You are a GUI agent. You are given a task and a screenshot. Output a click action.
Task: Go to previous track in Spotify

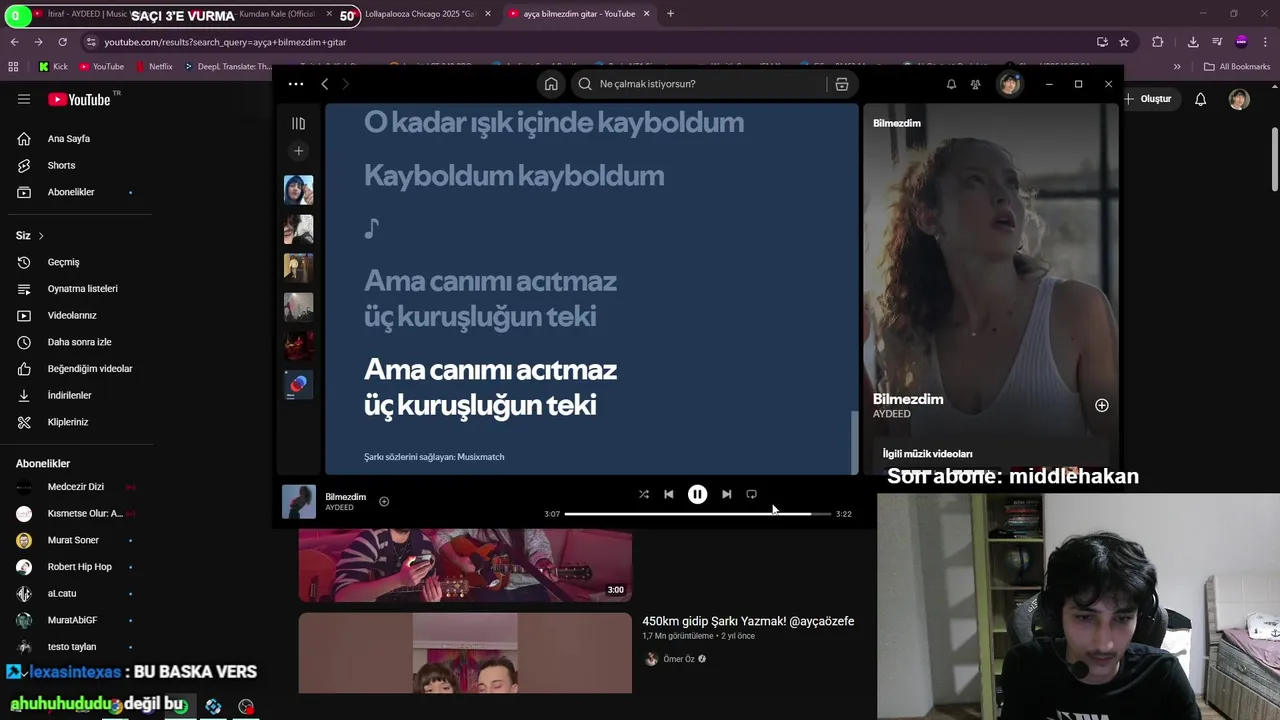pyautogui.click(x=669, y=494)
